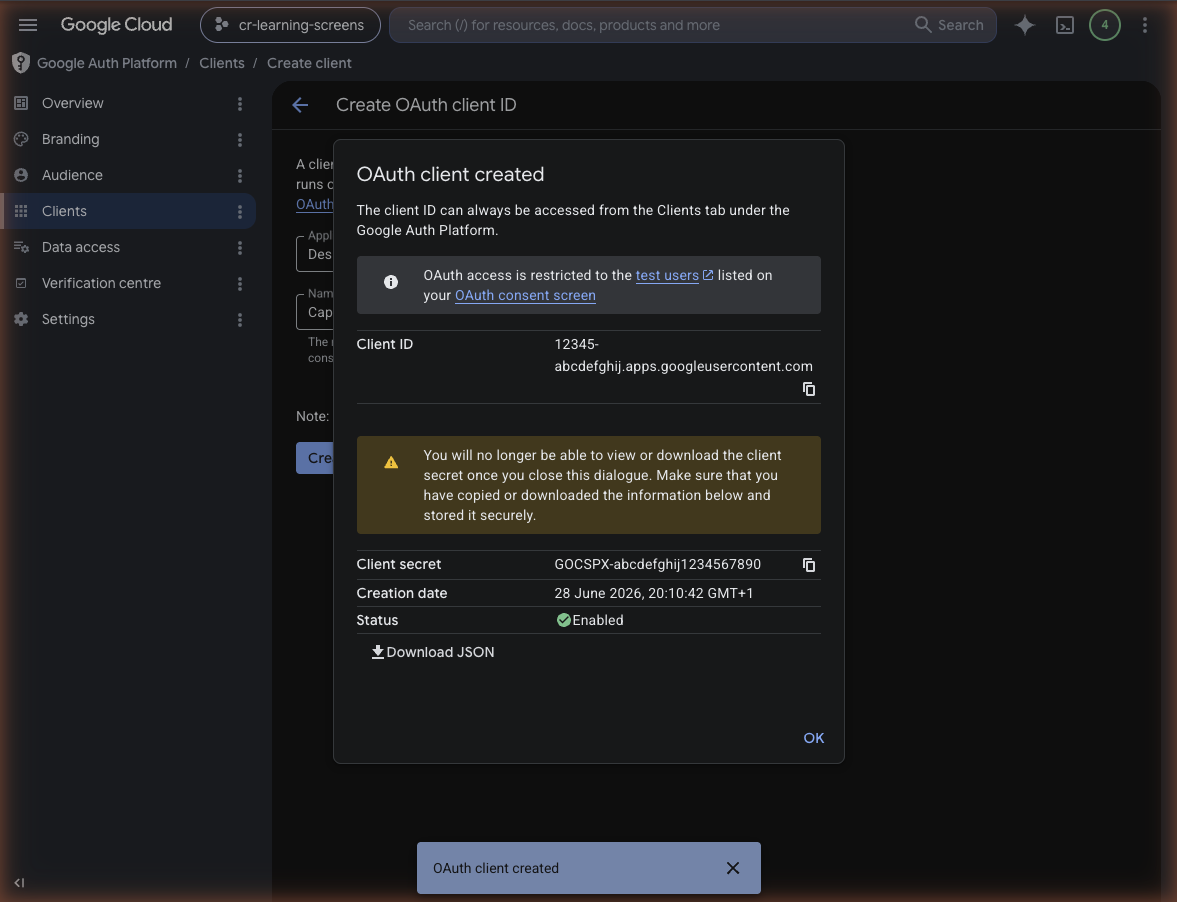This screenshot has height=902, width=1177.
Task: Open the three-dot menu beside Clients
Action: [240, 212]
